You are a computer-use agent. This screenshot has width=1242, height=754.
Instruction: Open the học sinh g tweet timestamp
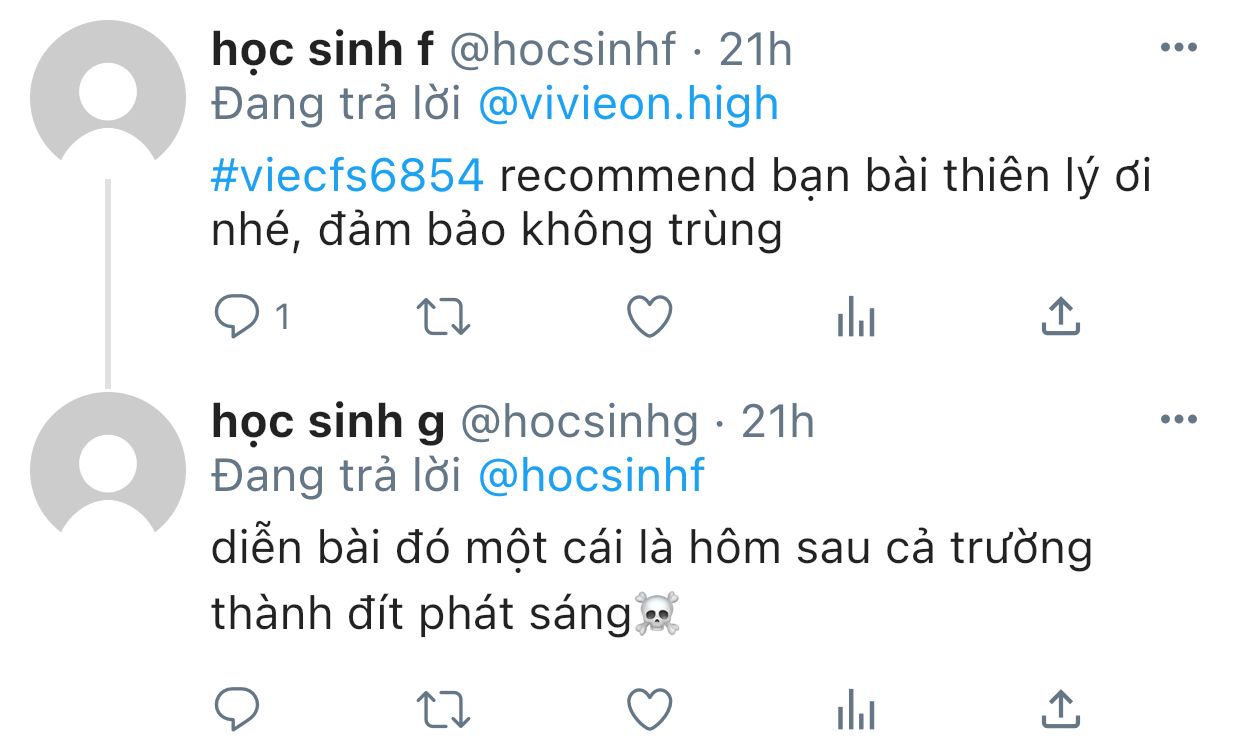click(x=777, y=422)
